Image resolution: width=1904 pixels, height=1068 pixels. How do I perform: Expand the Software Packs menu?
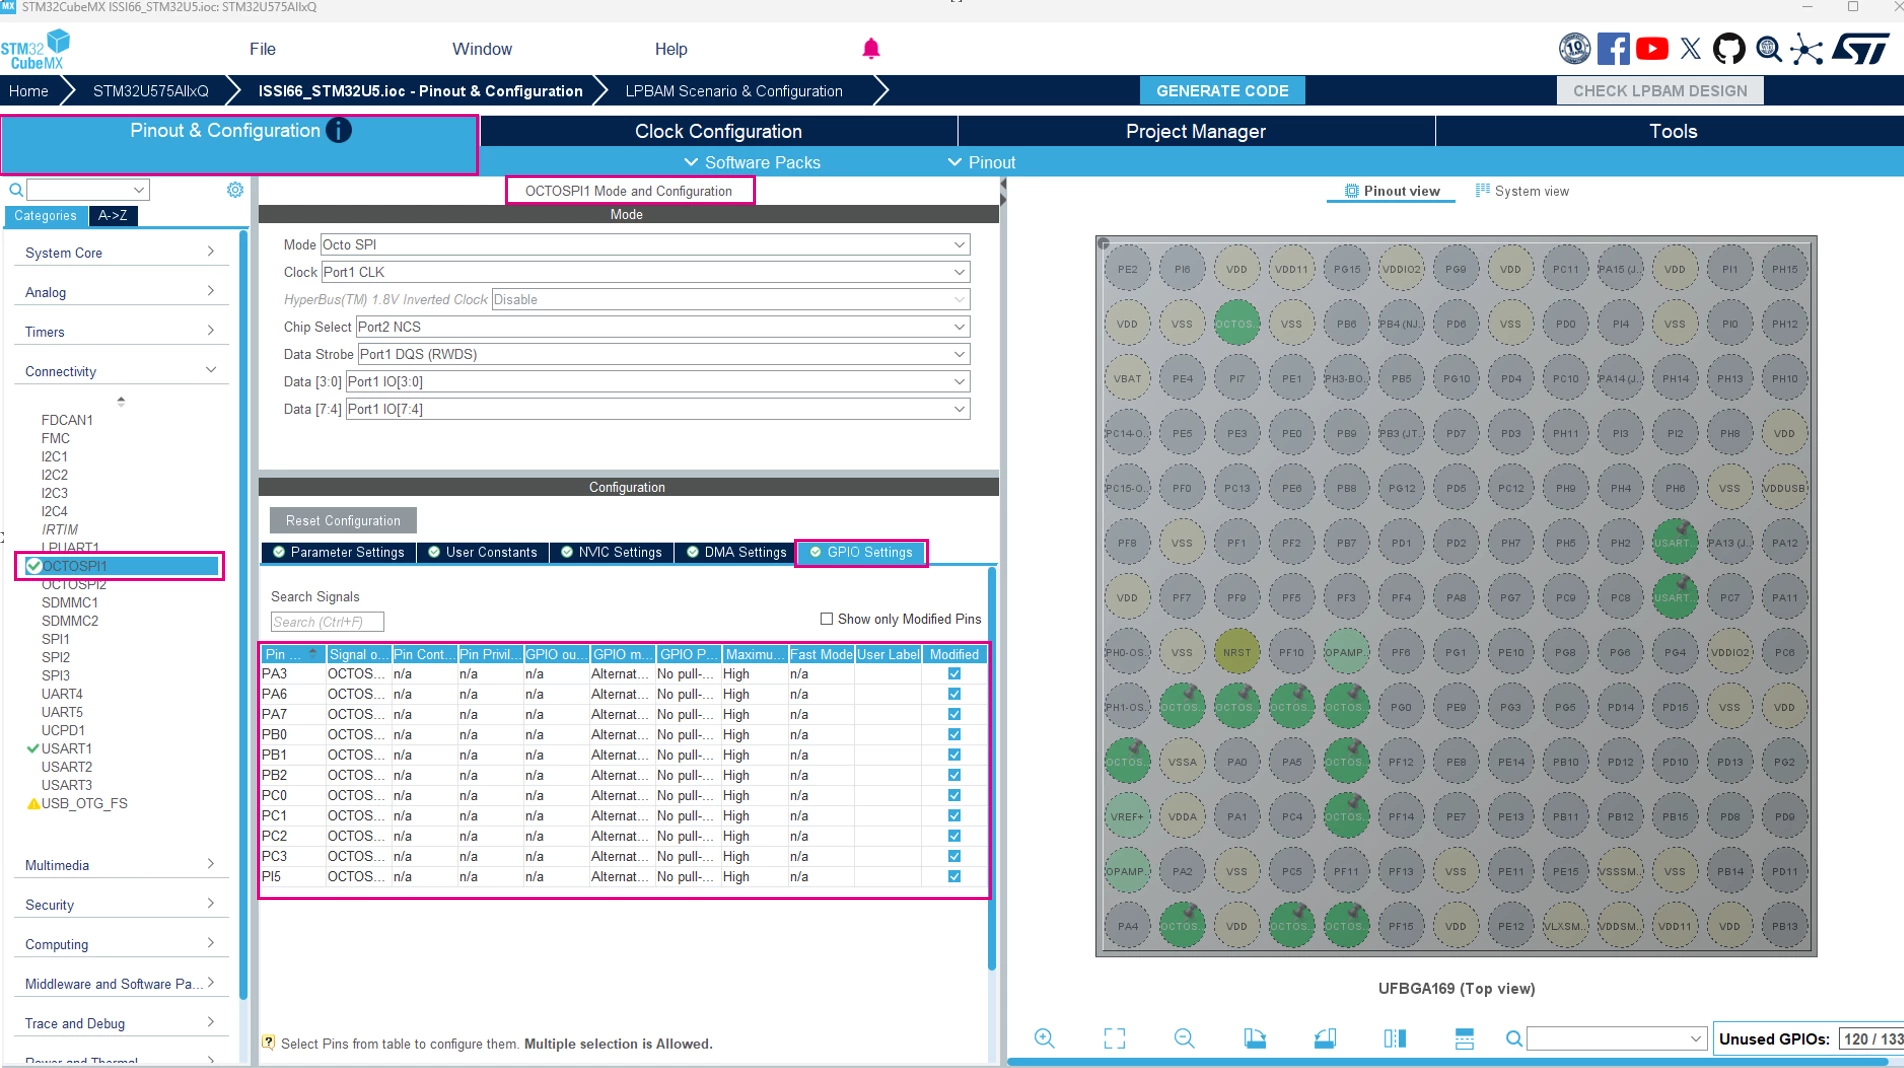(x=752, y=162)
